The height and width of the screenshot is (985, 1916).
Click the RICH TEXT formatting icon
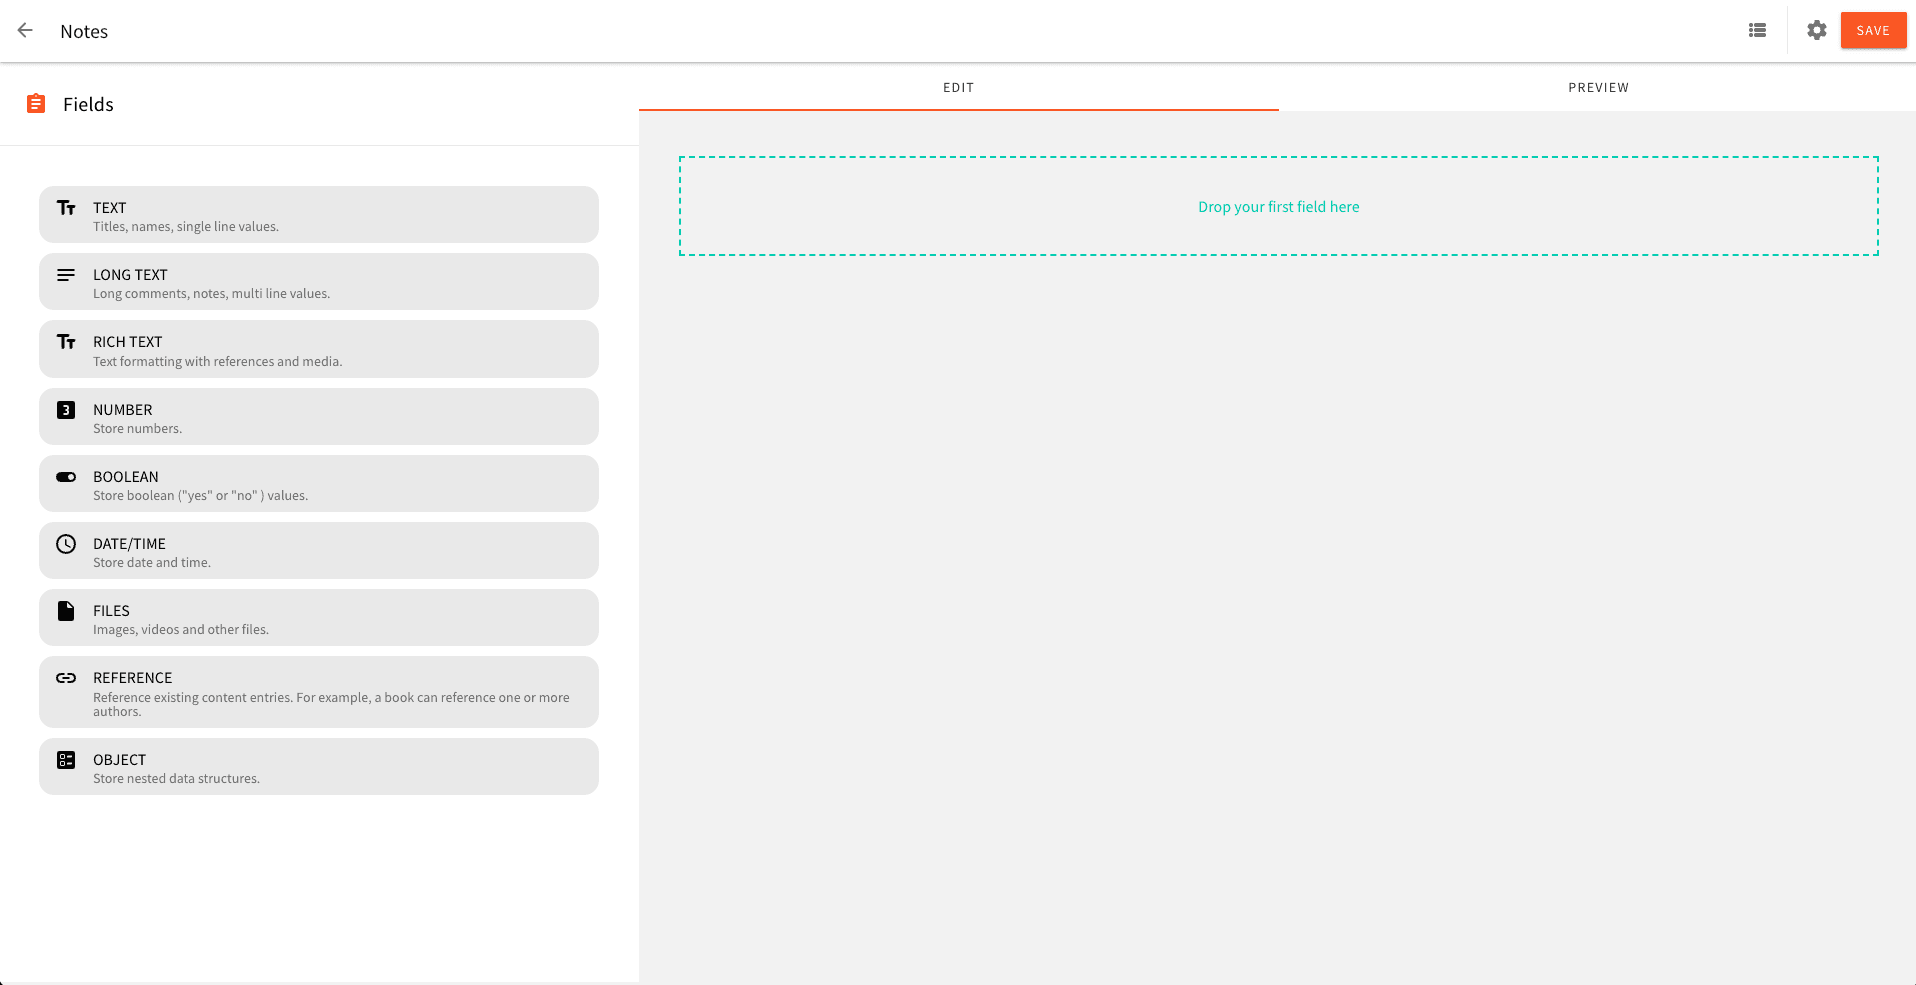coord(66,342)
